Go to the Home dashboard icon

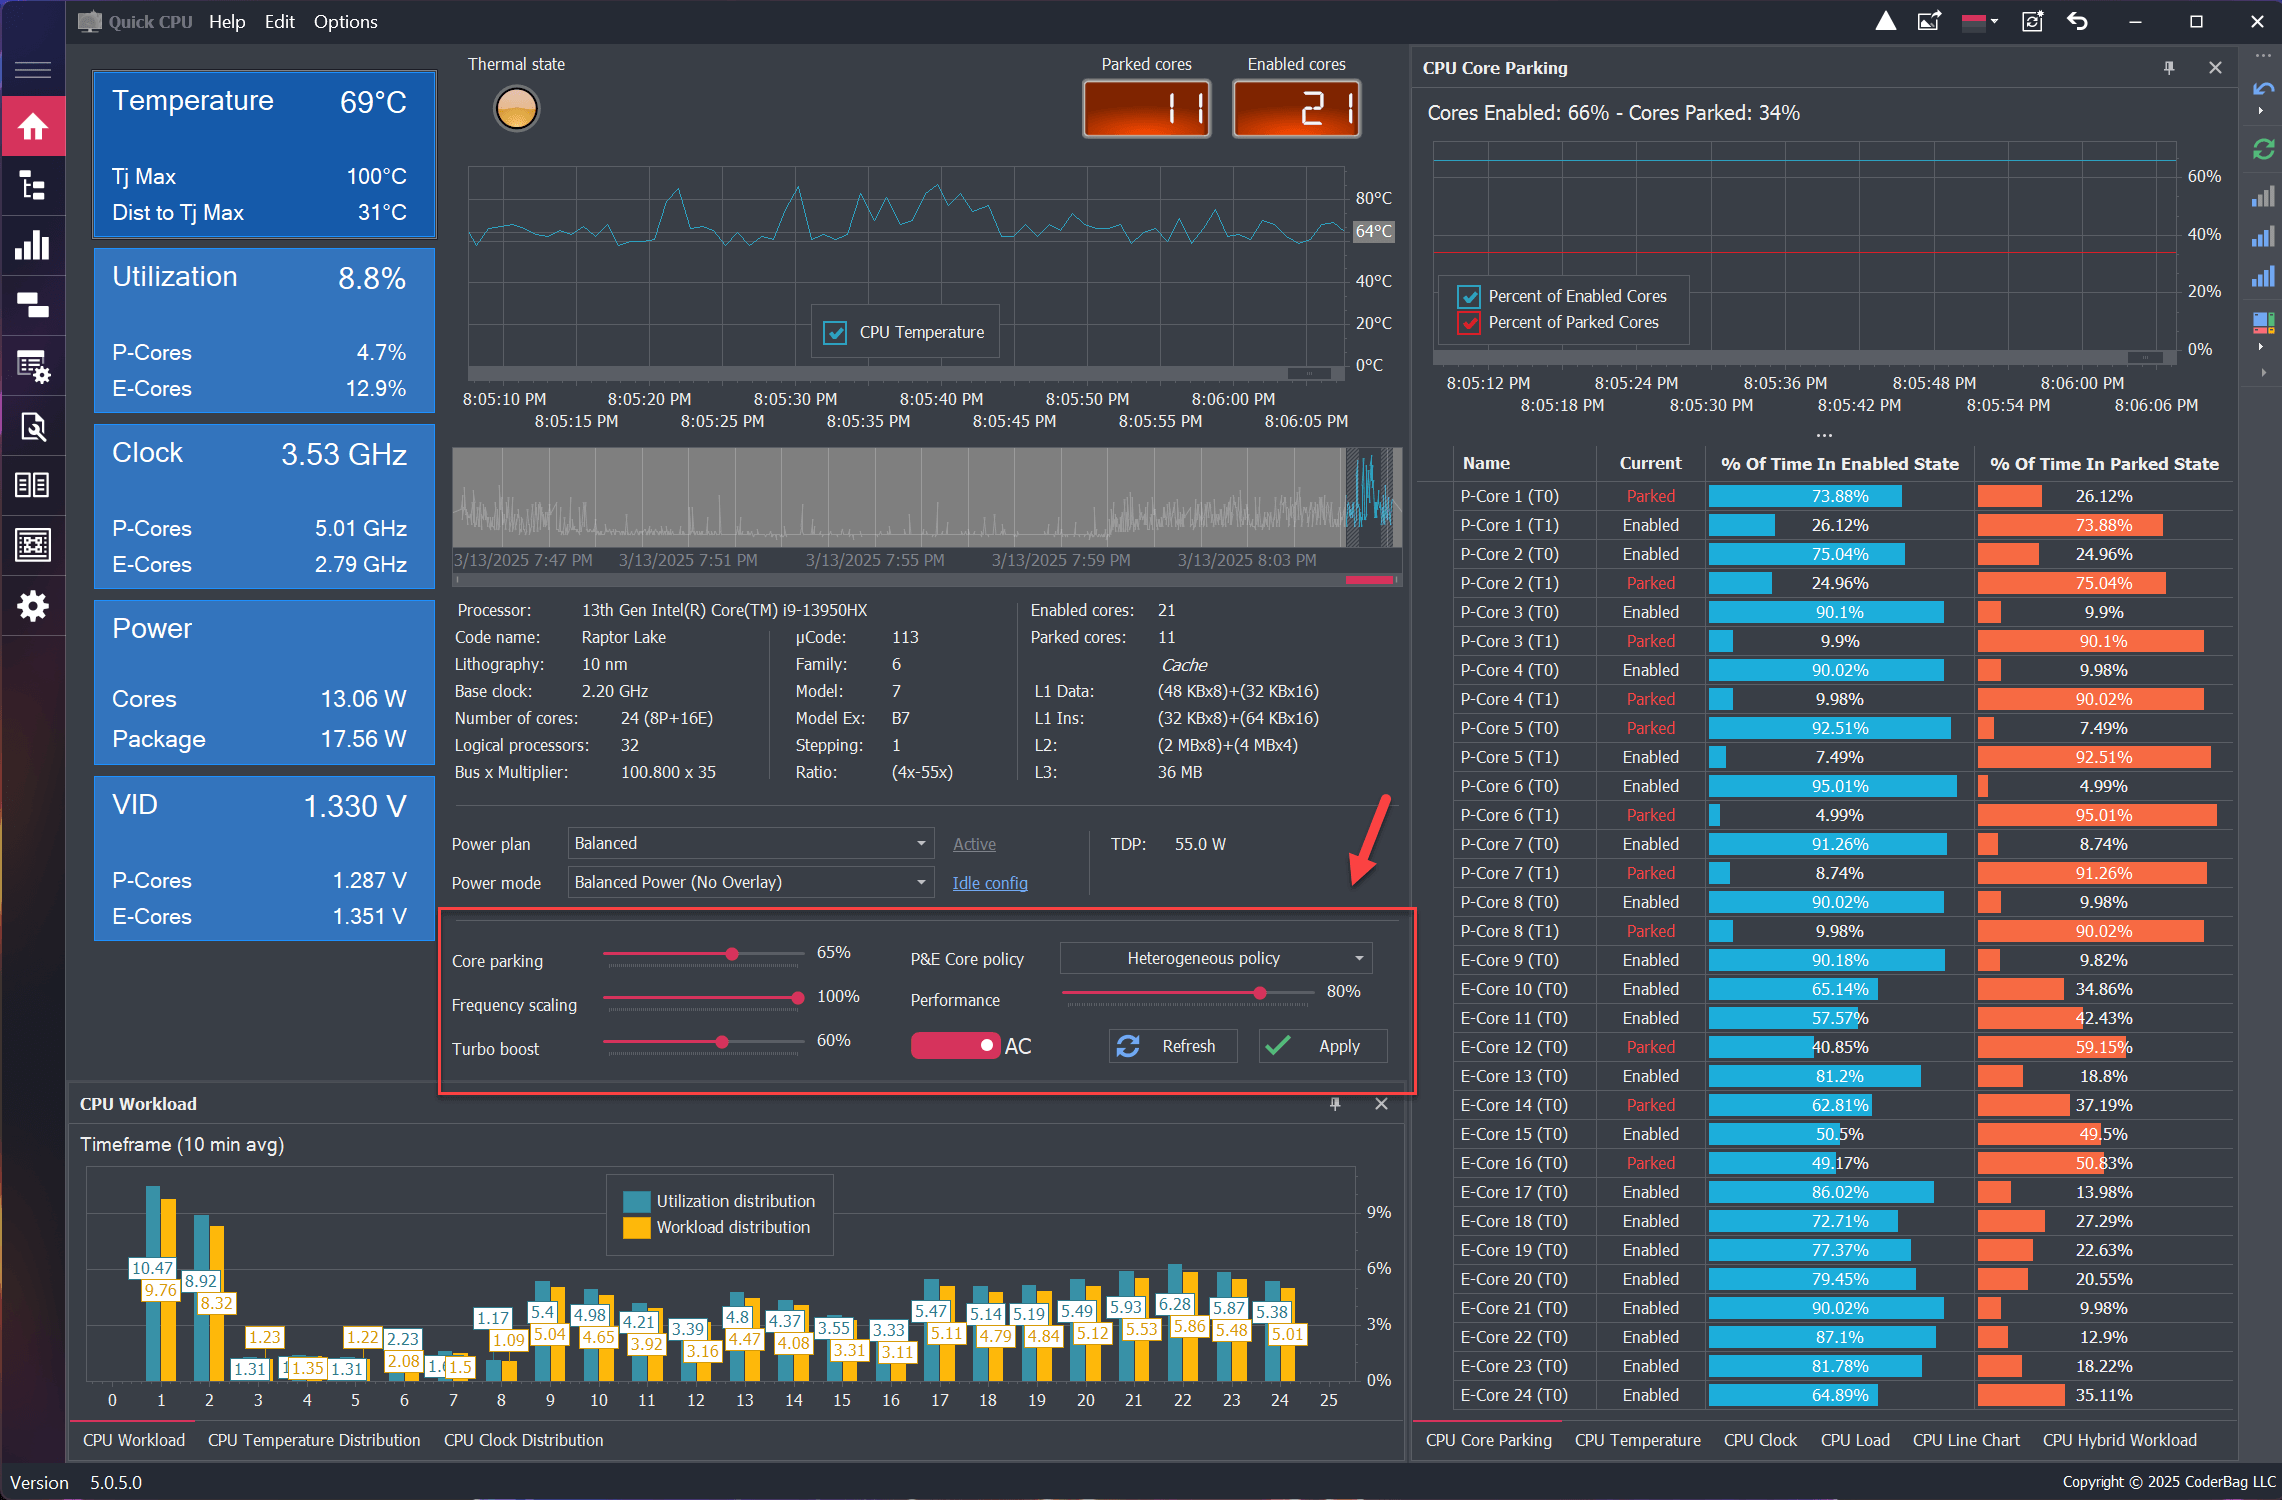(x=33, y=127)
